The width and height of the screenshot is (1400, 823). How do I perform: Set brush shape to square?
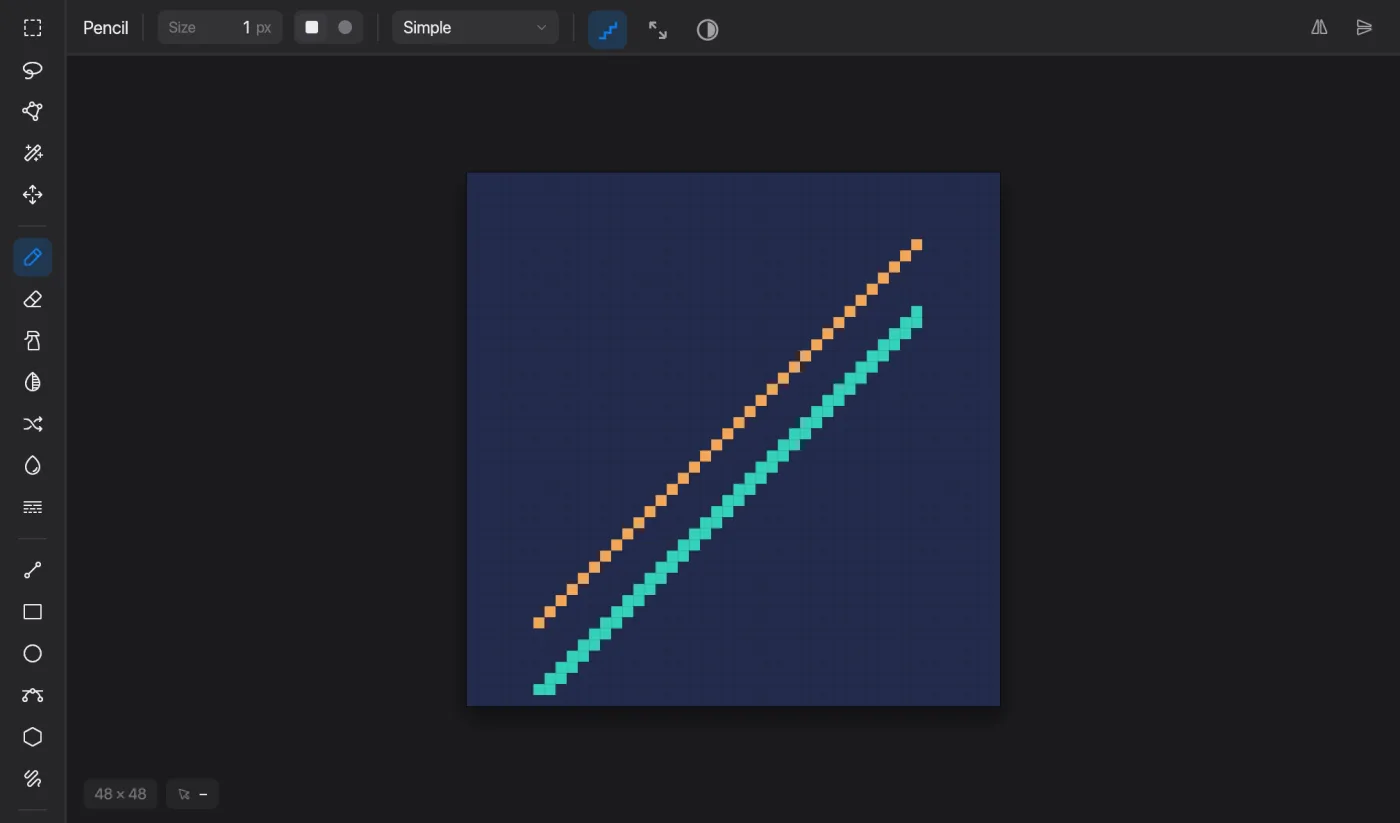point(312,28)
